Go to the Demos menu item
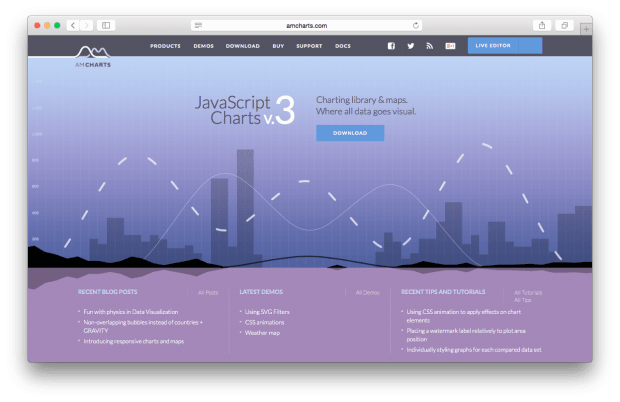 (x=203, y=46)
